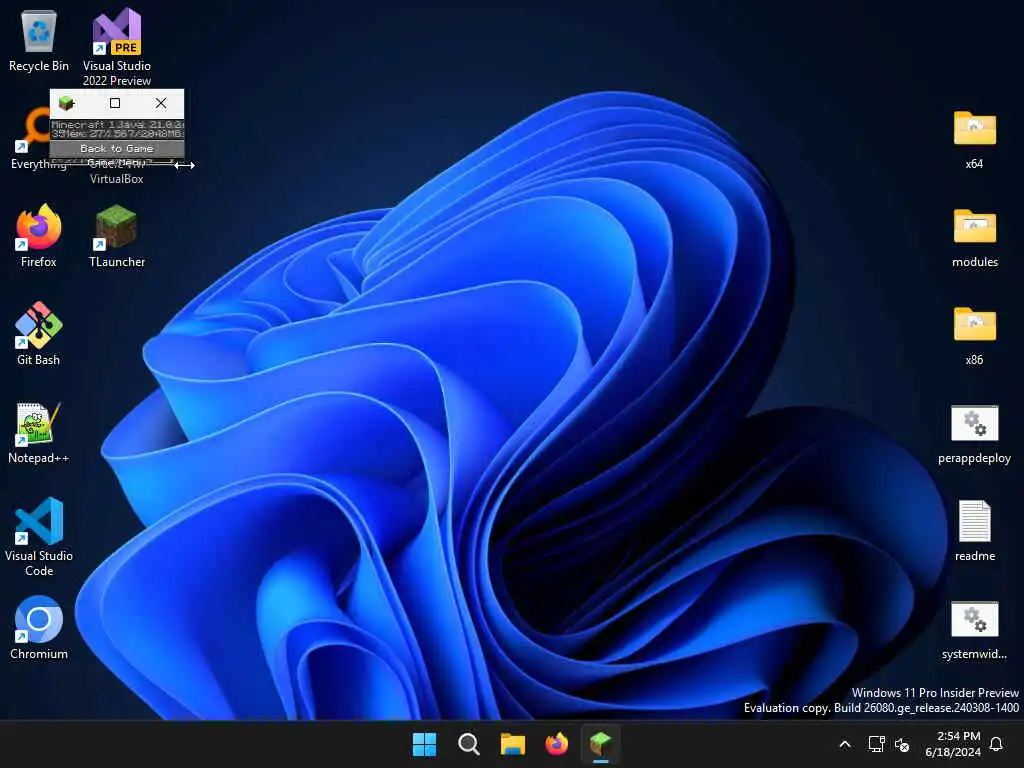Show hidden system tray icons

844,744
